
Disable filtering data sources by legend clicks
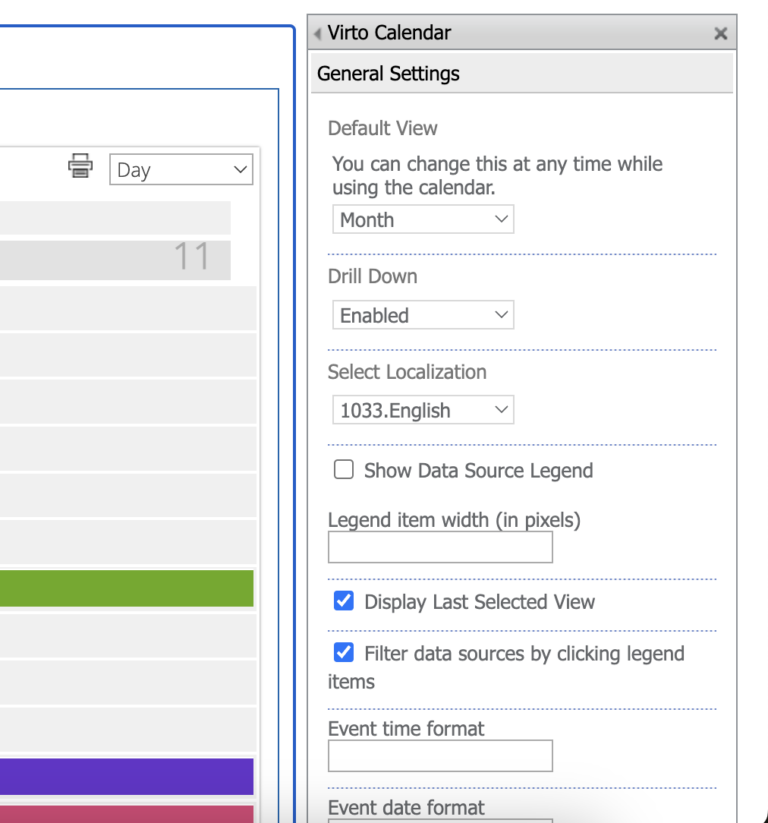tap(343, 652)
